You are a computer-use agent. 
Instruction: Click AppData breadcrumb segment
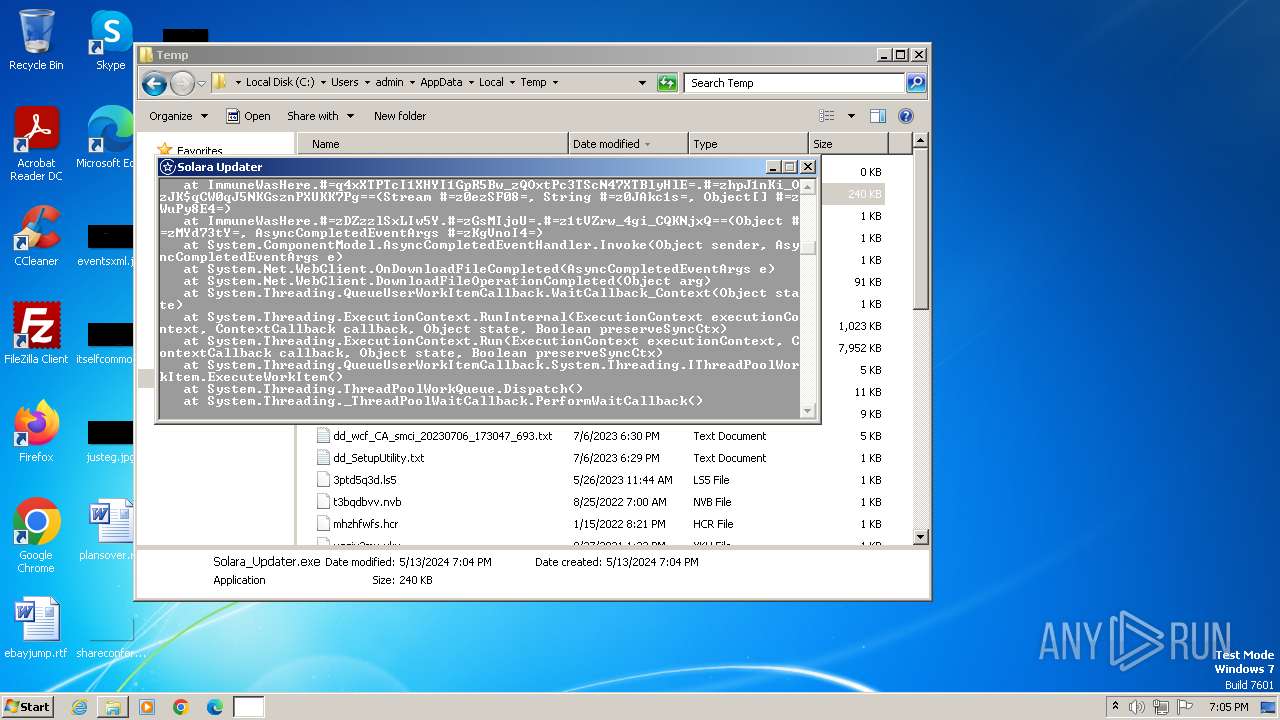[x=441, y=83]
